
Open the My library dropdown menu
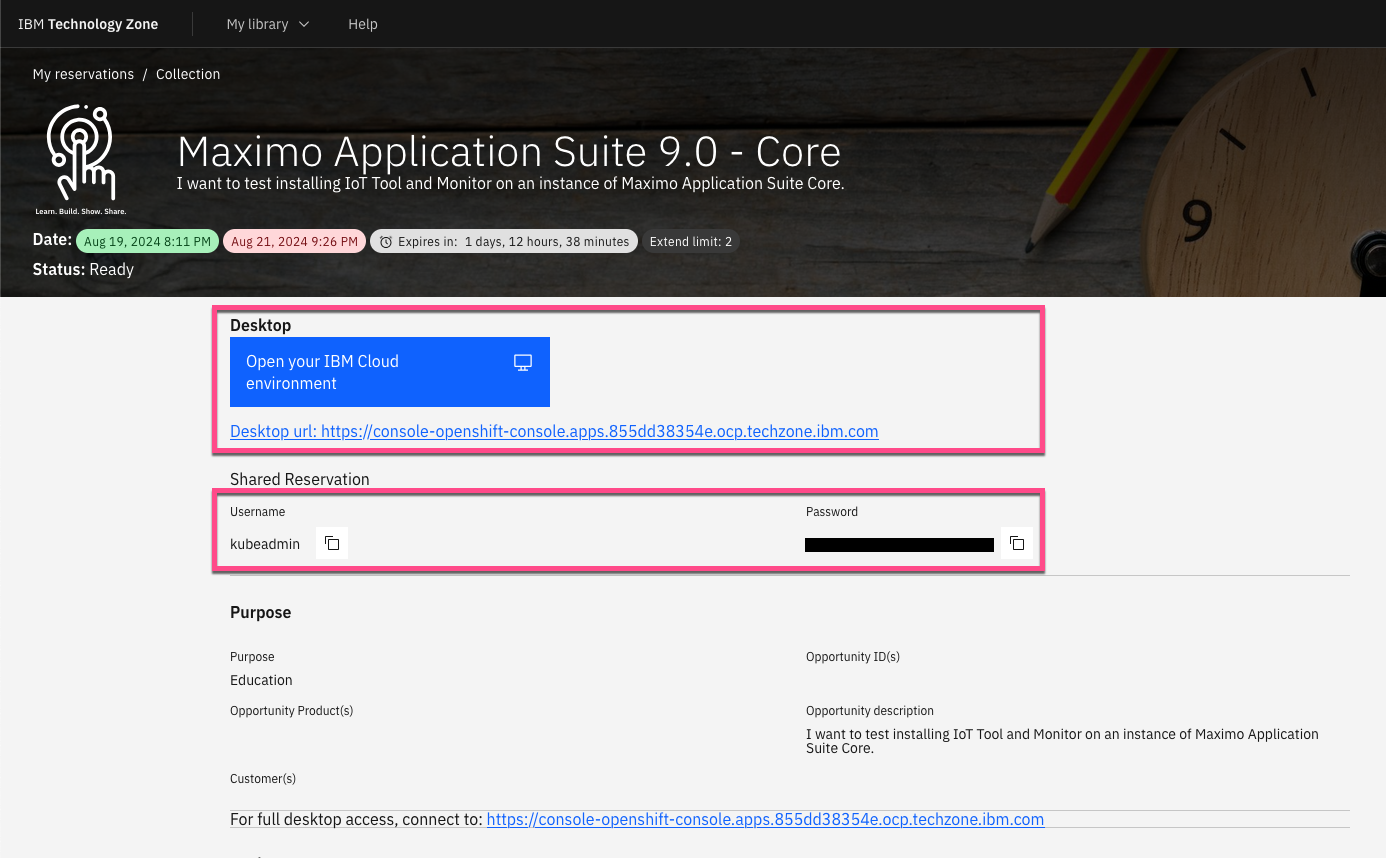(x=268, y=24)
